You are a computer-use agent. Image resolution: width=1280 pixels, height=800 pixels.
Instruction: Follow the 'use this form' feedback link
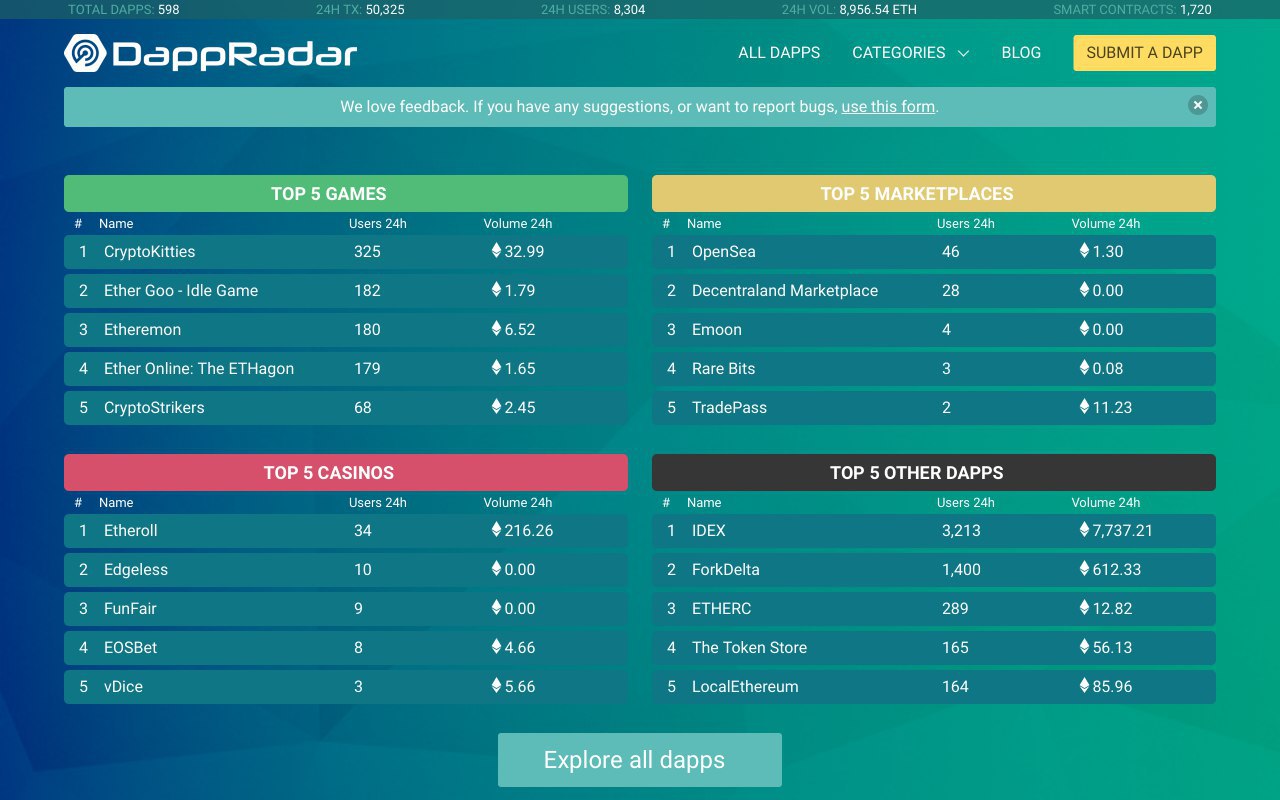888,107
